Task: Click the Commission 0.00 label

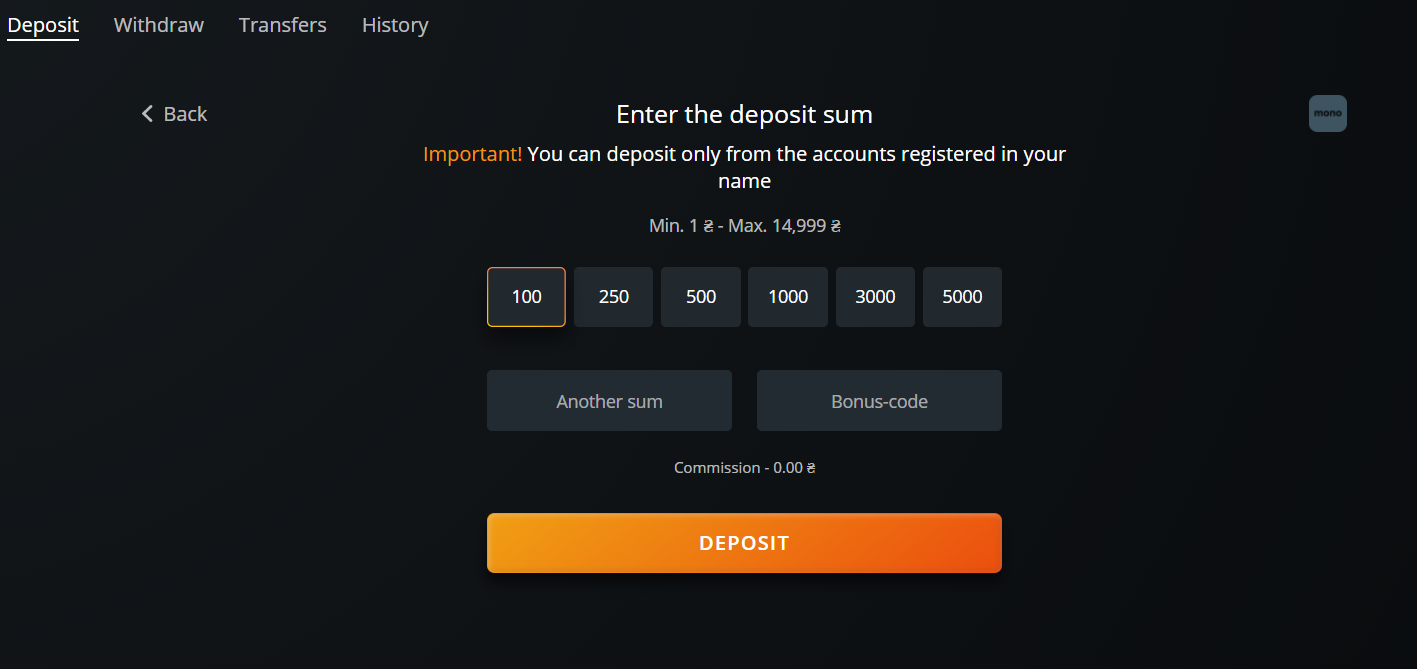Action: tap(744, 468)
